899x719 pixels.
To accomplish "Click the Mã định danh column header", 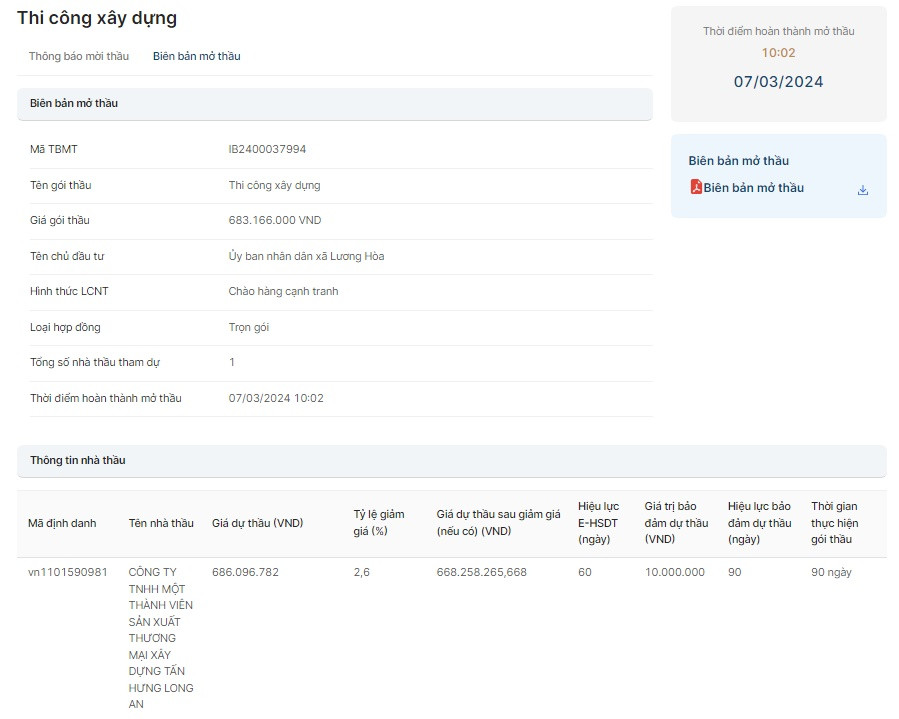I will point(62,523).
